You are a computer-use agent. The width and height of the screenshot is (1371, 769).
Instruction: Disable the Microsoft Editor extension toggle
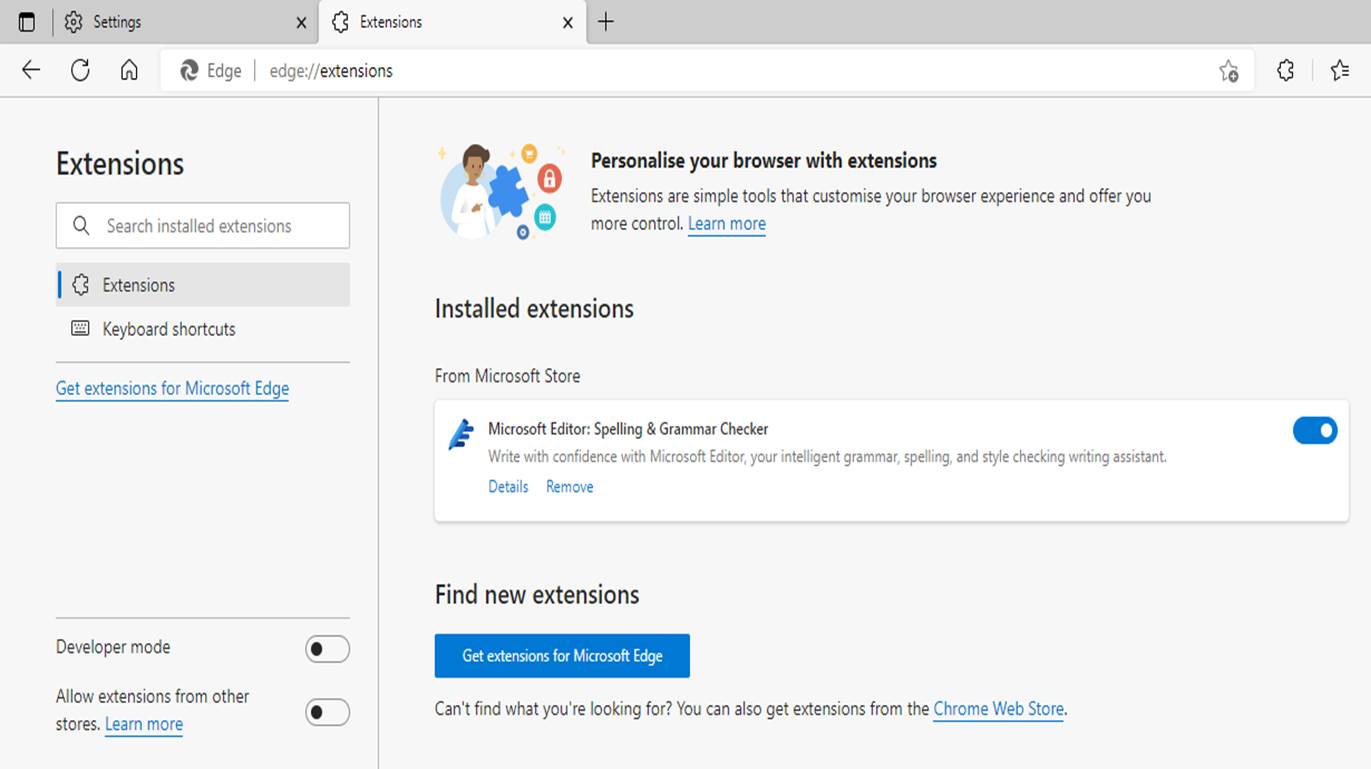(x=1315, y=430)
